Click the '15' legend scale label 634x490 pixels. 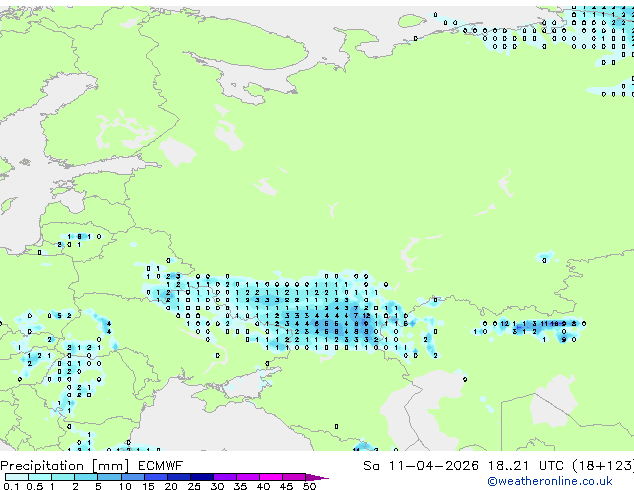148,486
